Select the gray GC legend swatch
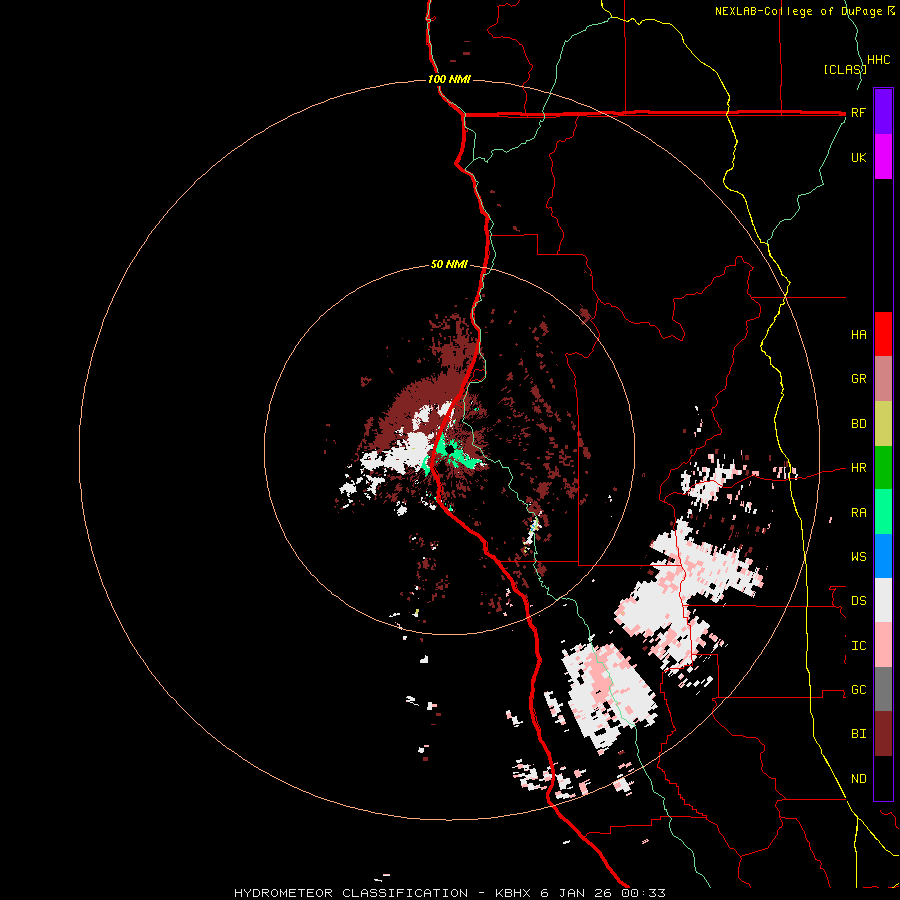The width and height of the screenshot is (900, 900). pos(883,689)
